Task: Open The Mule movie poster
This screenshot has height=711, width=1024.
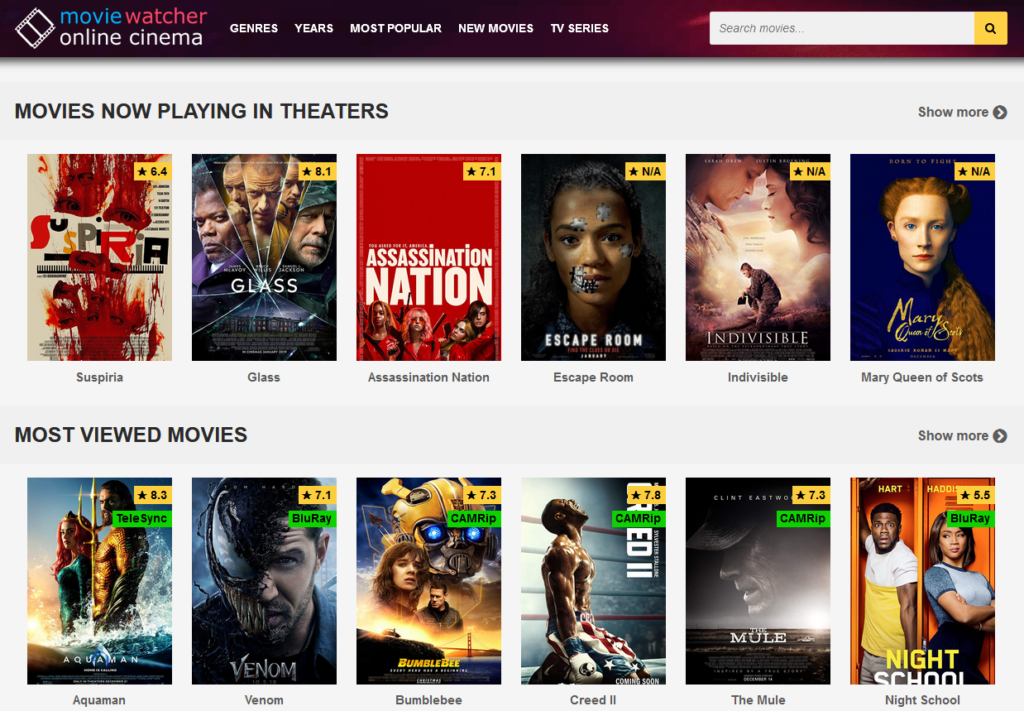Action: tap(758, 581)
